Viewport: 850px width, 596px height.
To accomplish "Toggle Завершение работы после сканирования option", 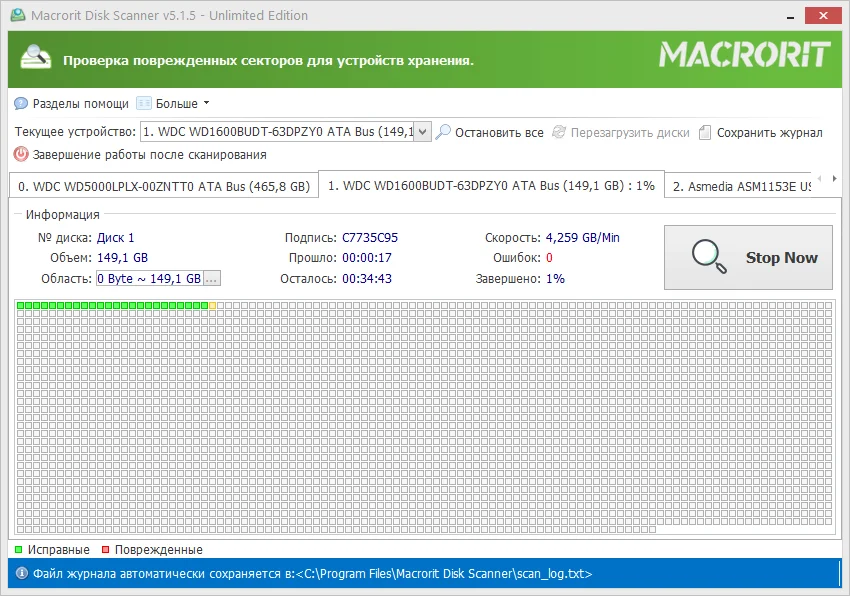I will (150, 155).
